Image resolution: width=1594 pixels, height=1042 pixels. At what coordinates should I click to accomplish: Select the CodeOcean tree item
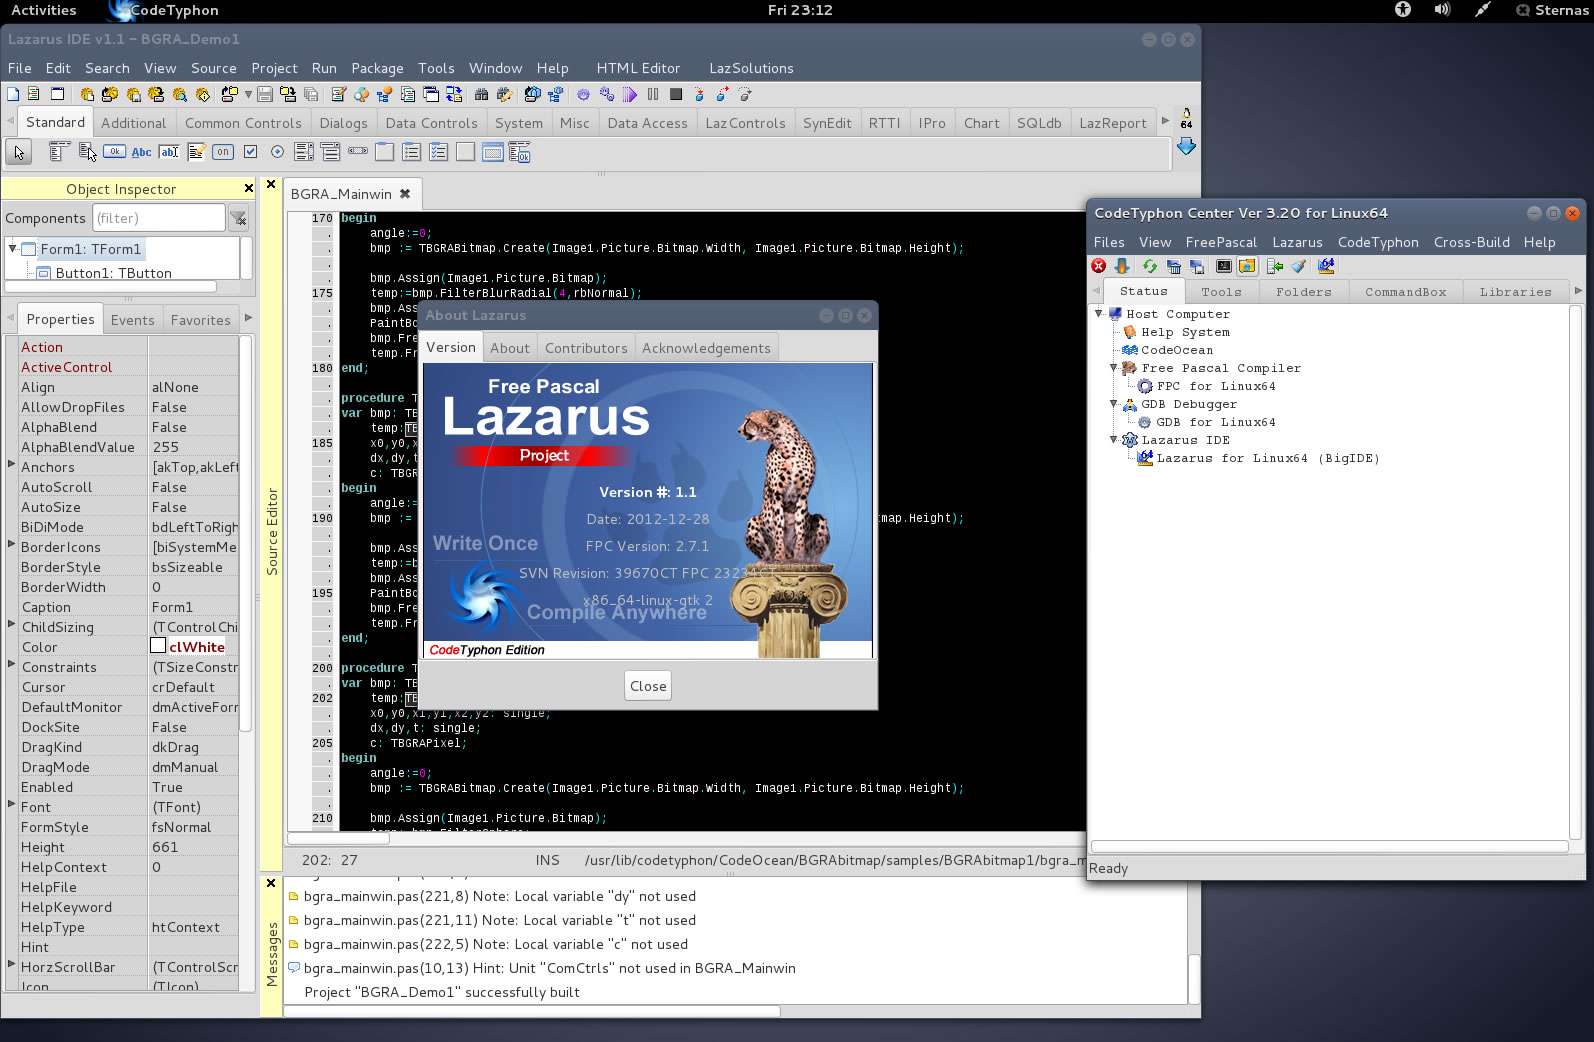tap(1177, 350)
